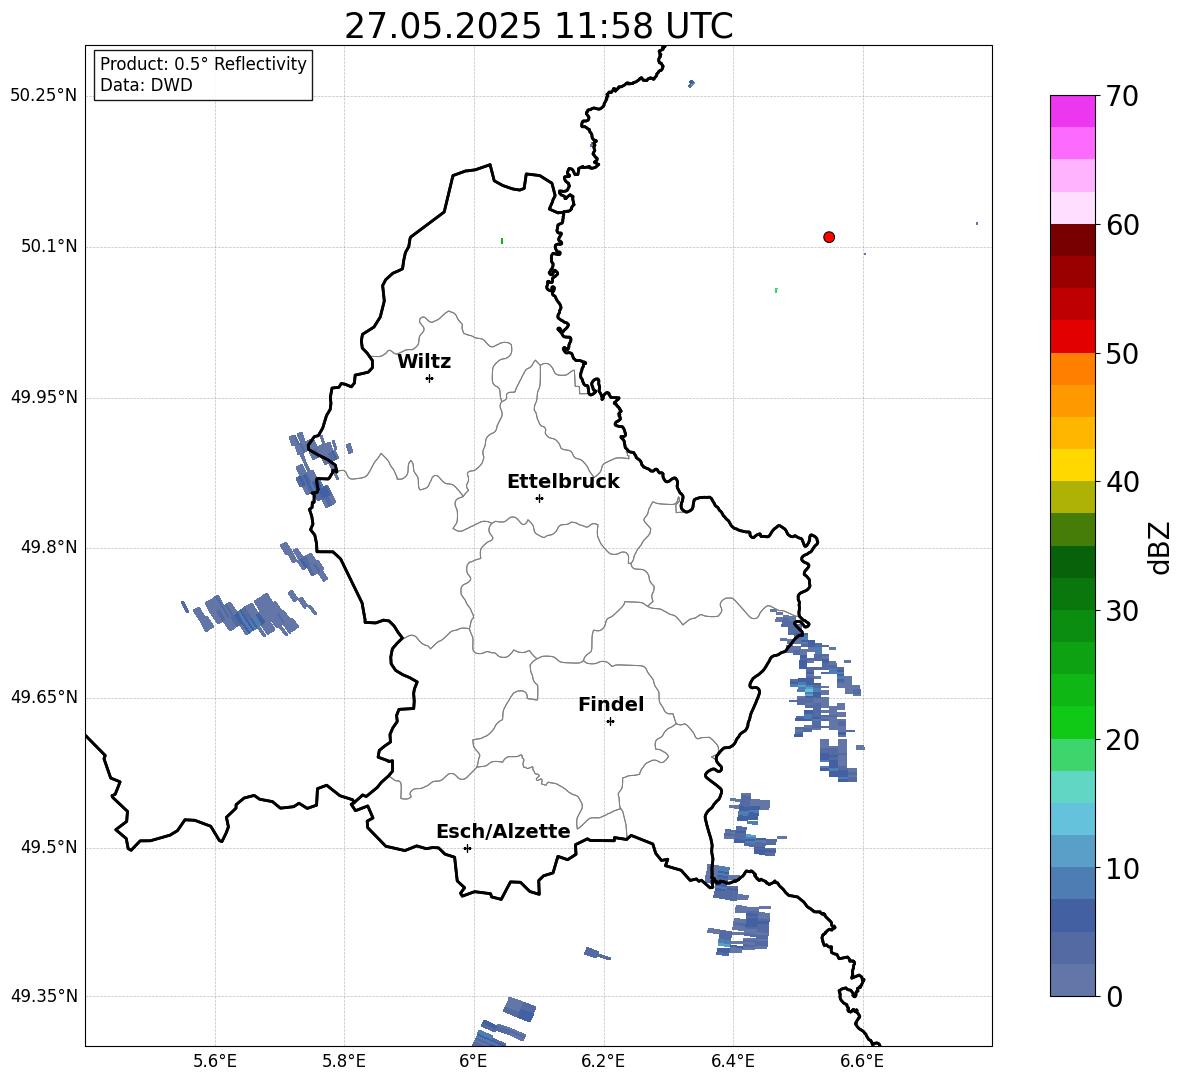Click the 60 colorbar tick label
Image resolution: width=1184 pixels, height=1081 pixels.
click(x=1122, y=225)
